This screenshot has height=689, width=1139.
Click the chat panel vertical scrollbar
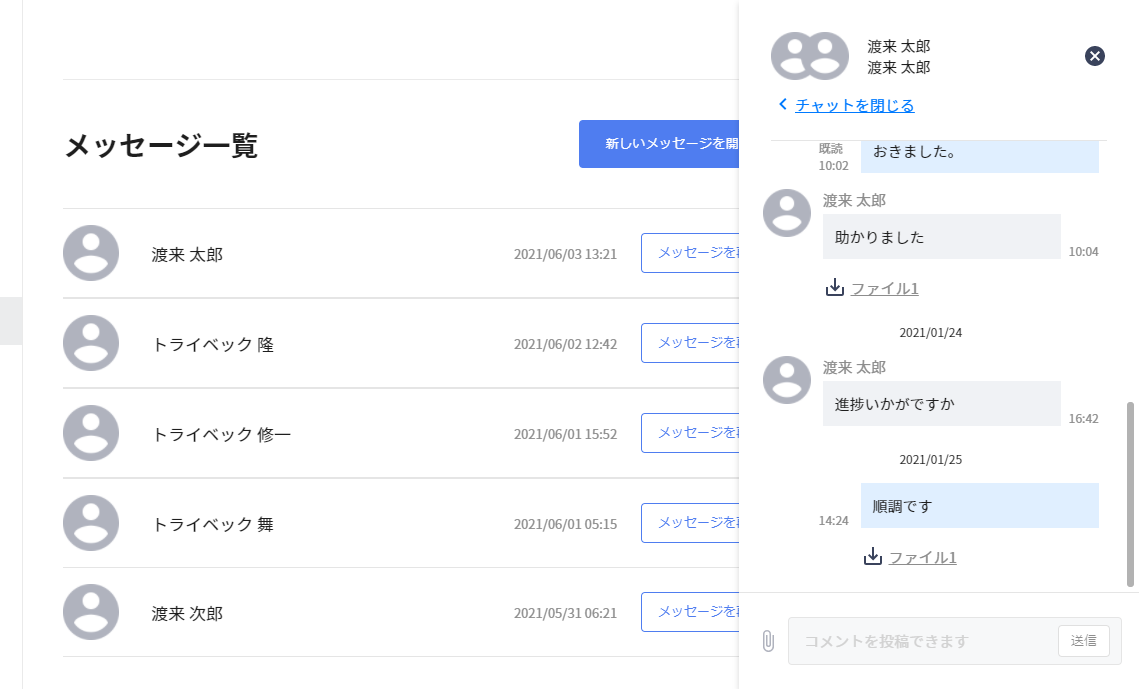click(x=1130, y=494)
